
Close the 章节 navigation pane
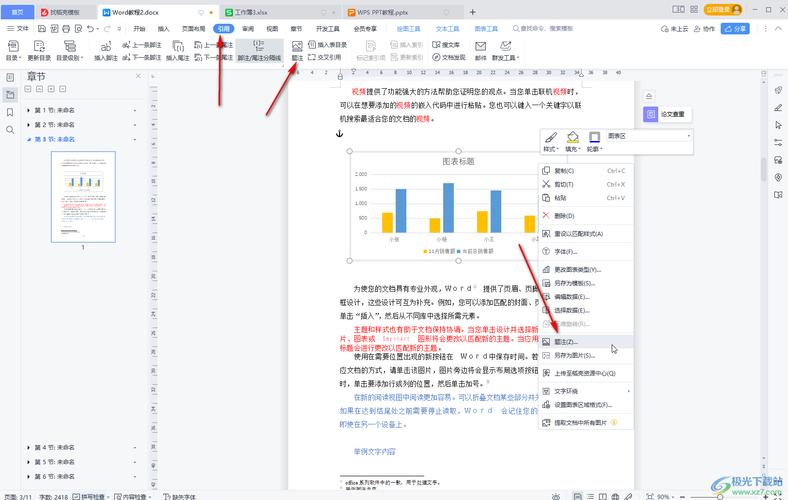click(138, 76)
